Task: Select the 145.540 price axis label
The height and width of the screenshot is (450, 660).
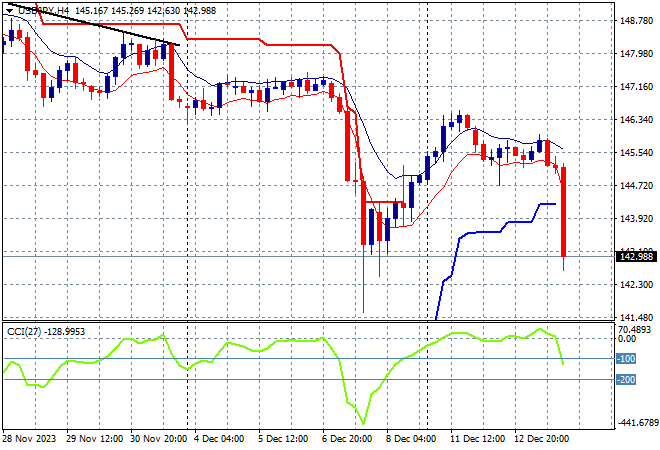Action: [x=636, y=152]
